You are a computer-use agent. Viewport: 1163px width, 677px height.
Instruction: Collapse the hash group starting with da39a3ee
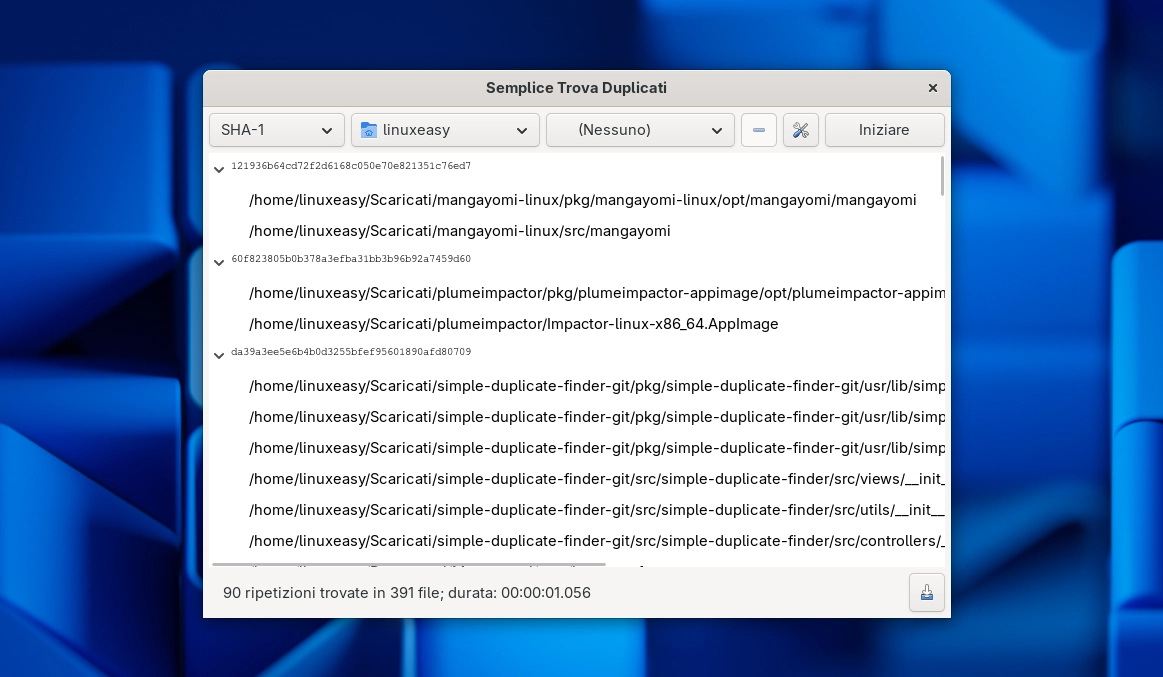pyautogui.click(x=219, y=355)
